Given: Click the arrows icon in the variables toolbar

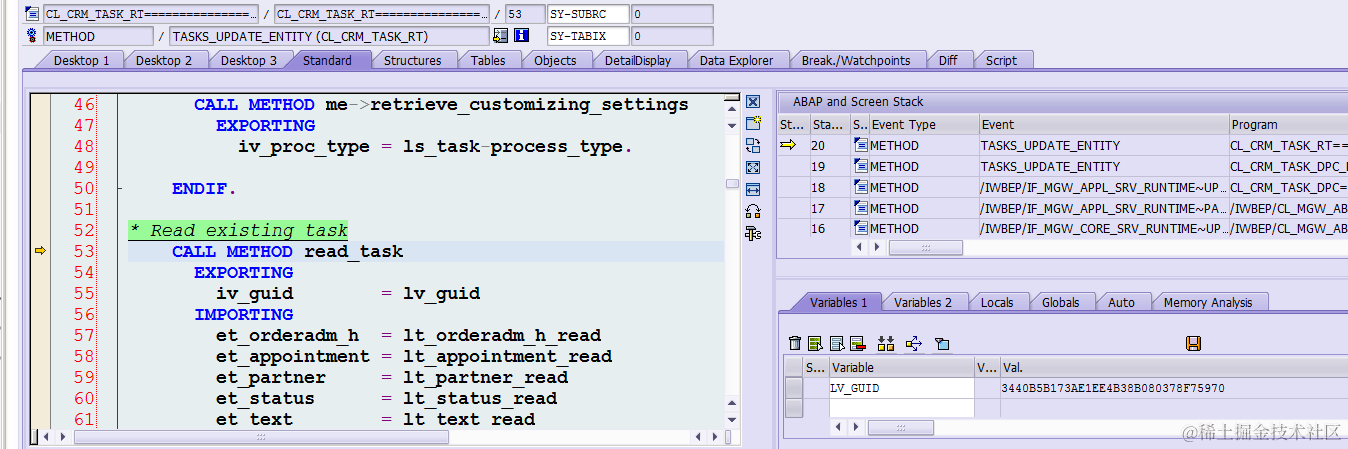Looking at the screenshot, I should pos(913,343).
